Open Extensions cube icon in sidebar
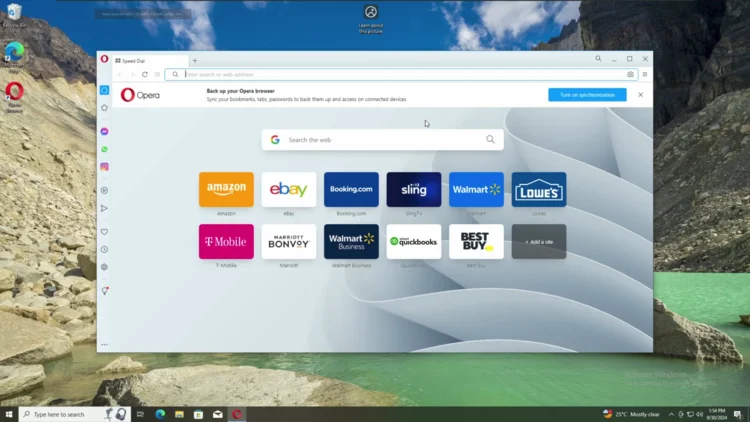The image size is (750, 422). (104, 267)
